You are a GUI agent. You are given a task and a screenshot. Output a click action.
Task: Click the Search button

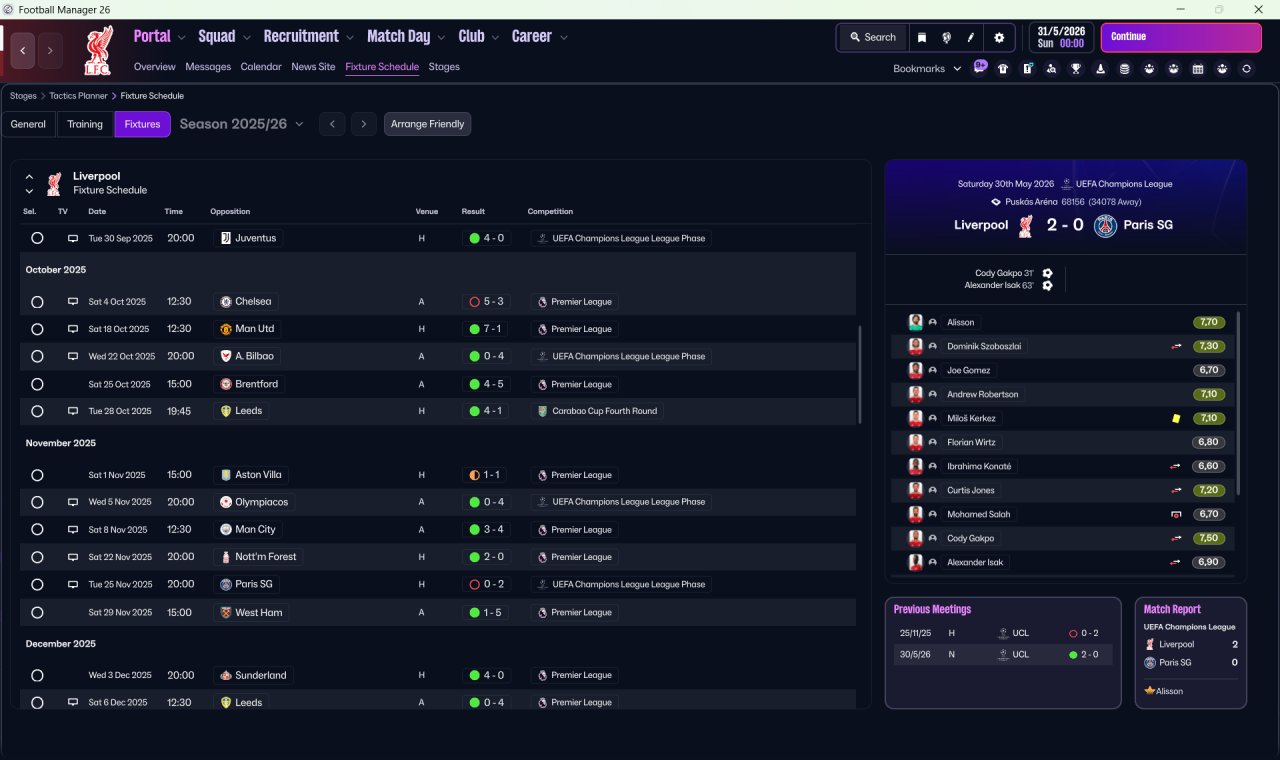click(x=873, y=37)
